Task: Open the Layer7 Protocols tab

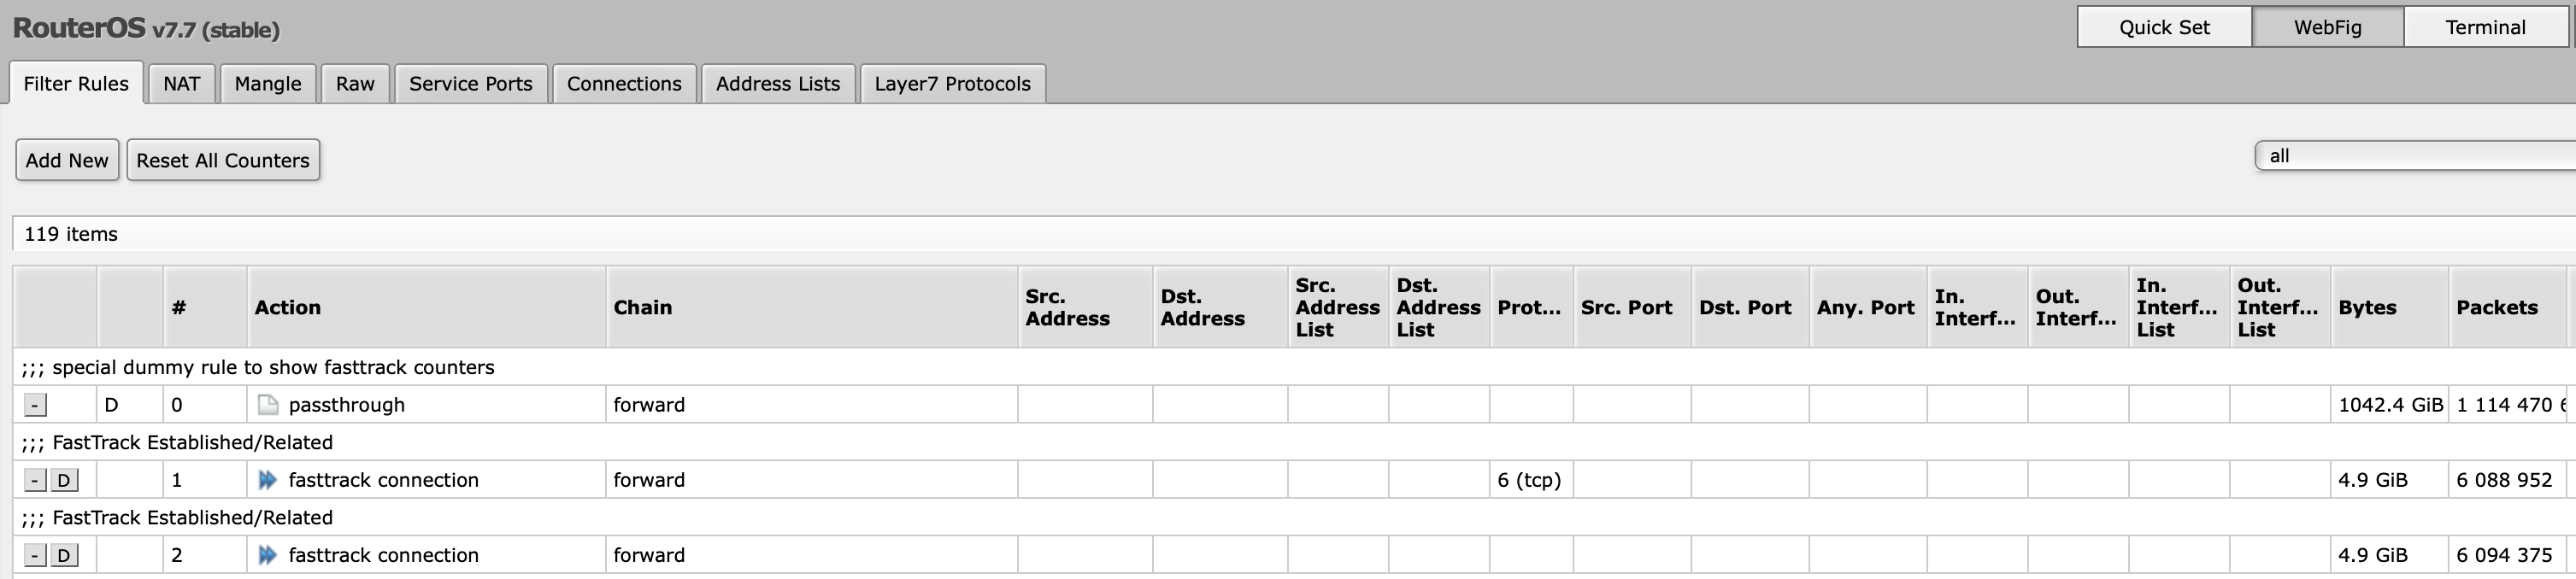Action: (952, 84)
